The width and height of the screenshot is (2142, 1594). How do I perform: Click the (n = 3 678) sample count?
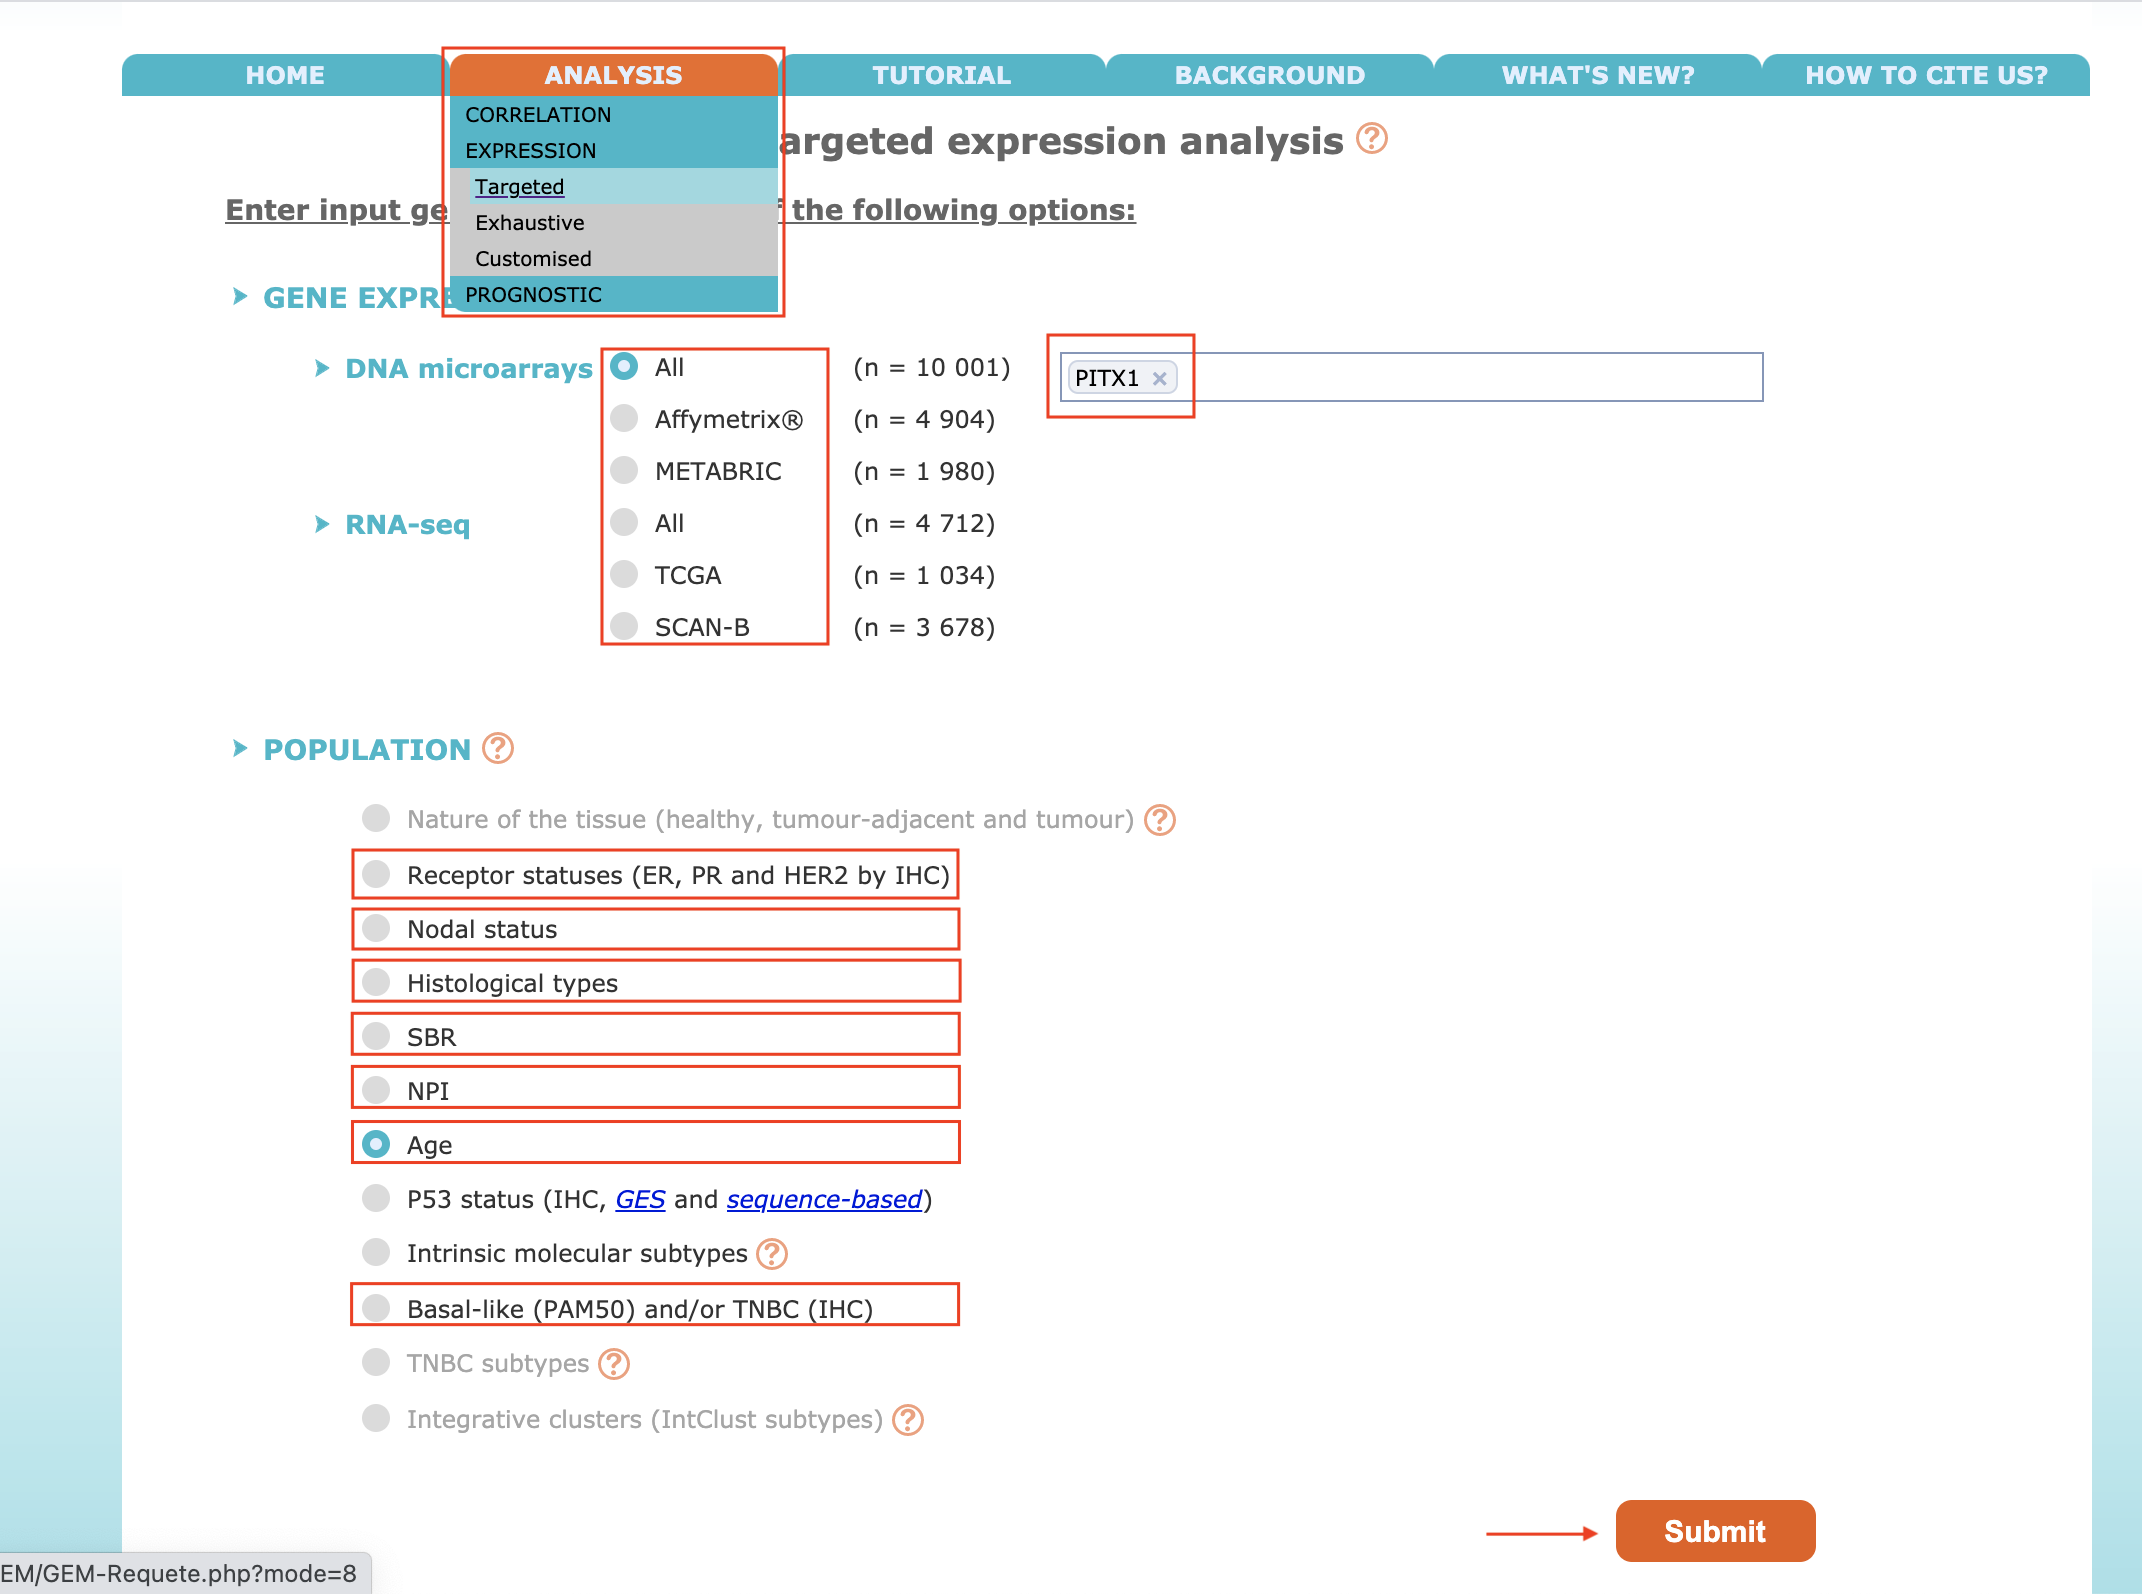pos(924,628)
